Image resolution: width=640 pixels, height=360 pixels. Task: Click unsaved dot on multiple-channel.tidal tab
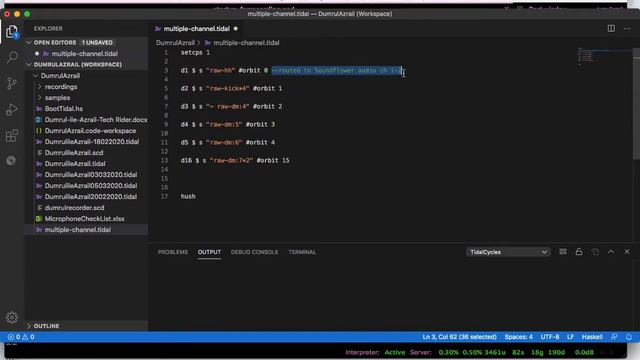click(x=236, y=29)
